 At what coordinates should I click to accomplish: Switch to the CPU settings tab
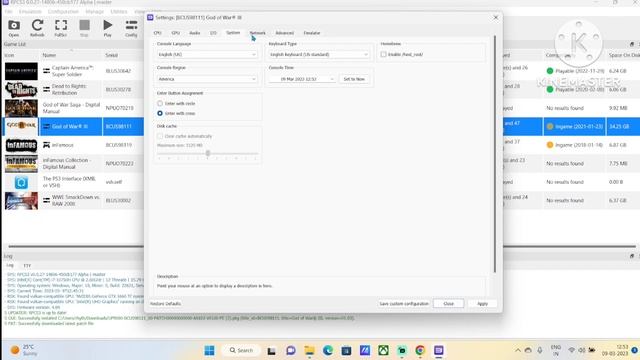pos(158,33)
